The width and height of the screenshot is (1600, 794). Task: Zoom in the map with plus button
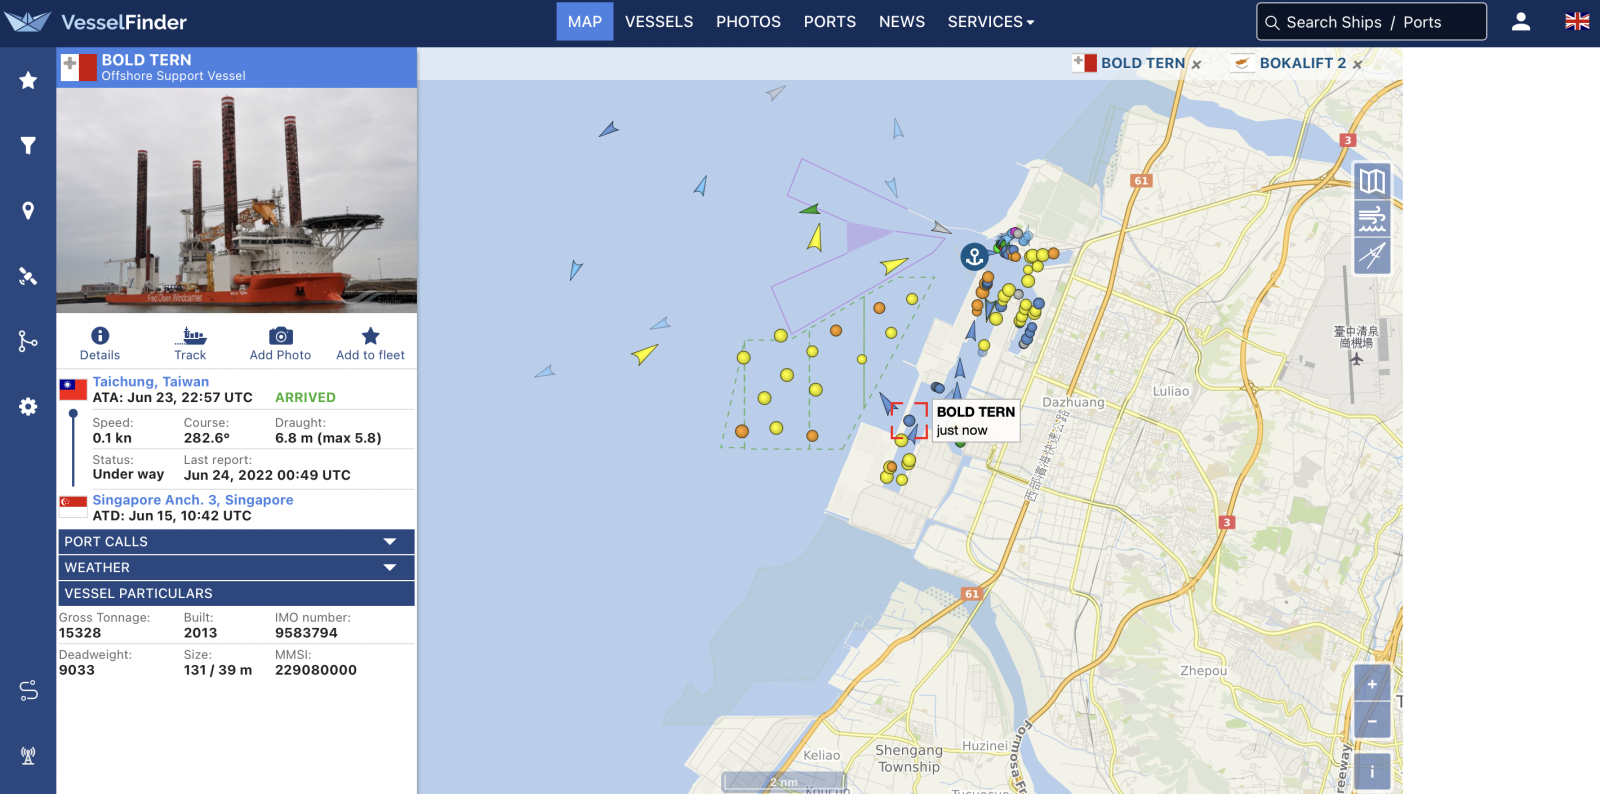coord(1372,684)
